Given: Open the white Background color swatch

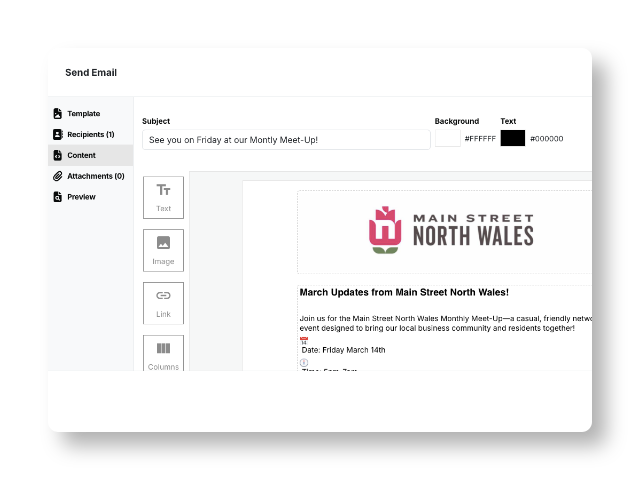Looking at the screenshot, I should tap(448, 138).
